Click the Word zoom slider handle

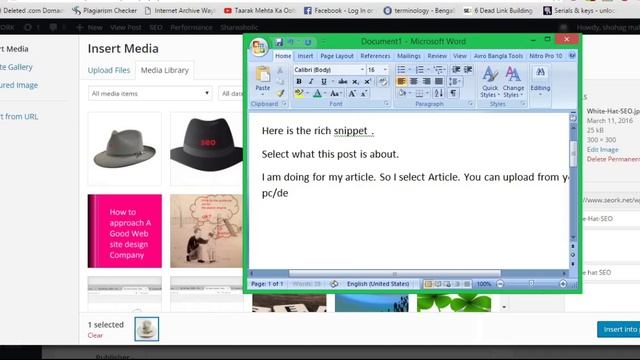(531, 284)
